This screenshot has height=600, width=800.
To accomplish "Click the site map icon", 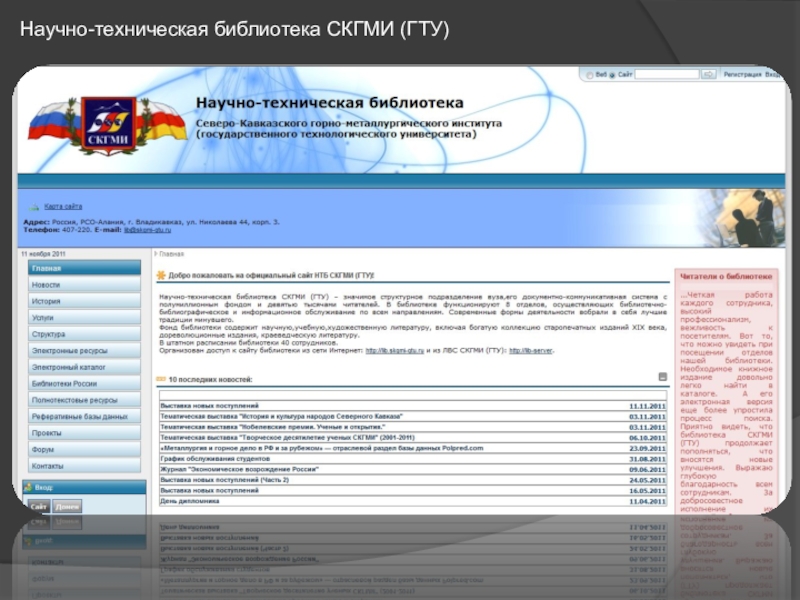I will point(34,207).
